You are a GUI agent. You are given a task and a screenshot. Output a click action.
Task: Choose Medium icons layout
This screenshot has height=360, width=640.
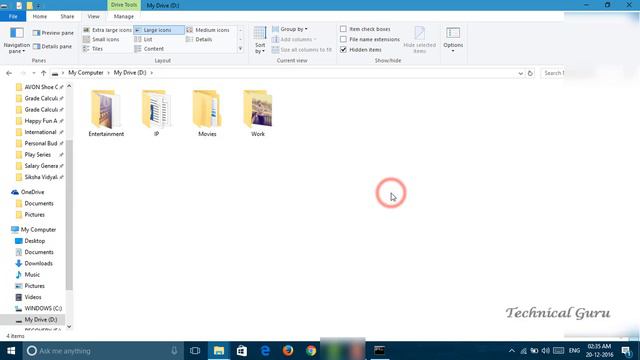click(x=208, y=30)
